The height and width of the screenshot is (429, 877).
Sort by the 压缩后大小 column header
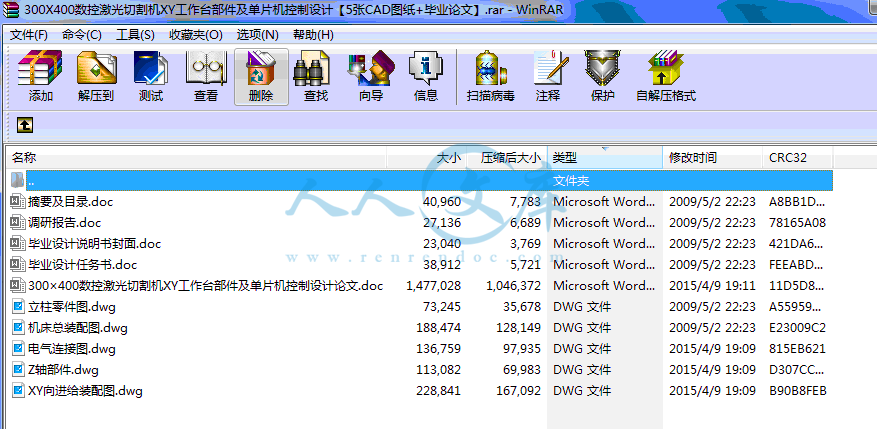[x=507, y=158]
